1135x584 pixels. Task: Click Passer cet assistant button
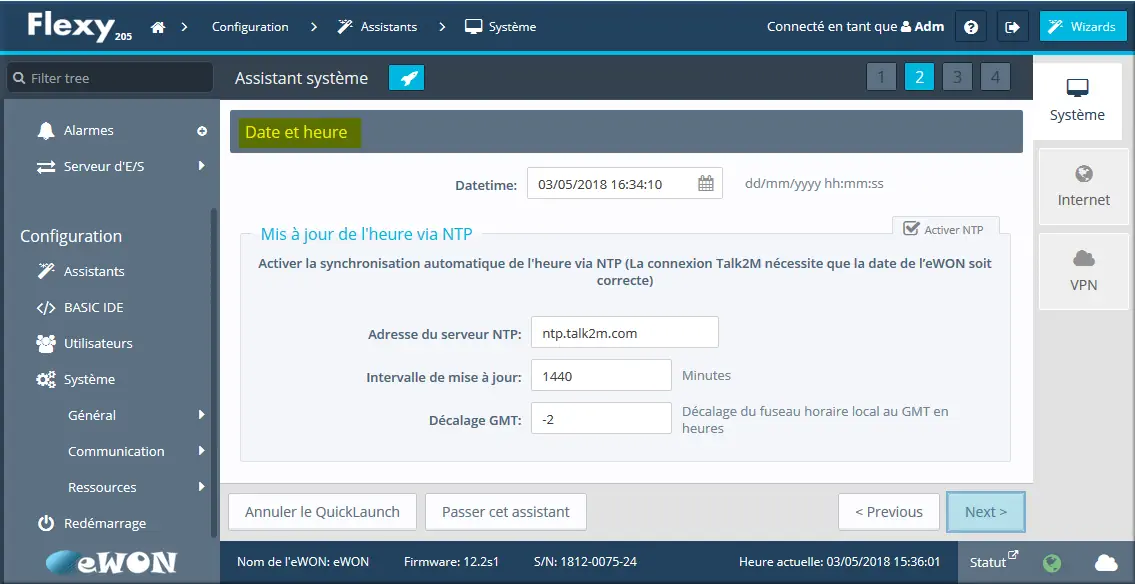505,512
